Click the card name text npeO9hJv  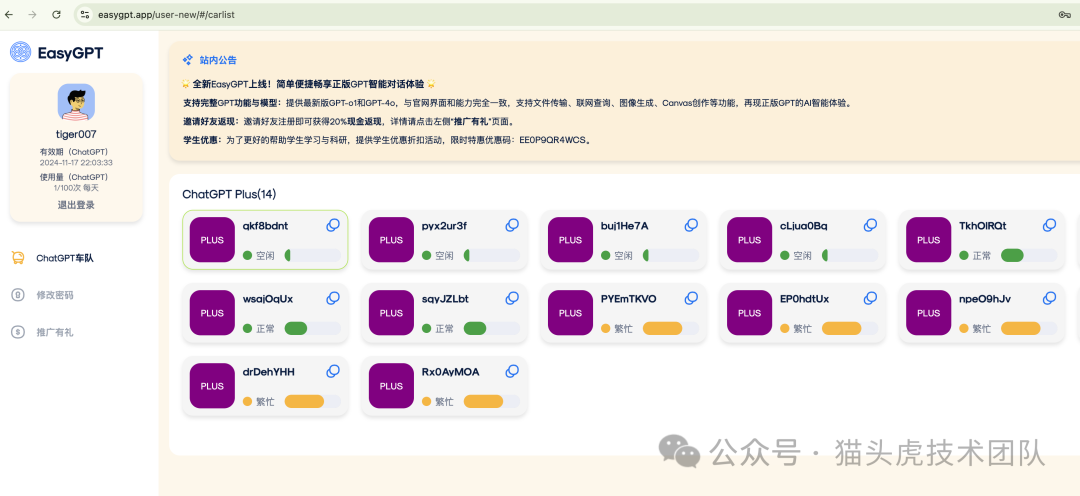pos(985,299)
